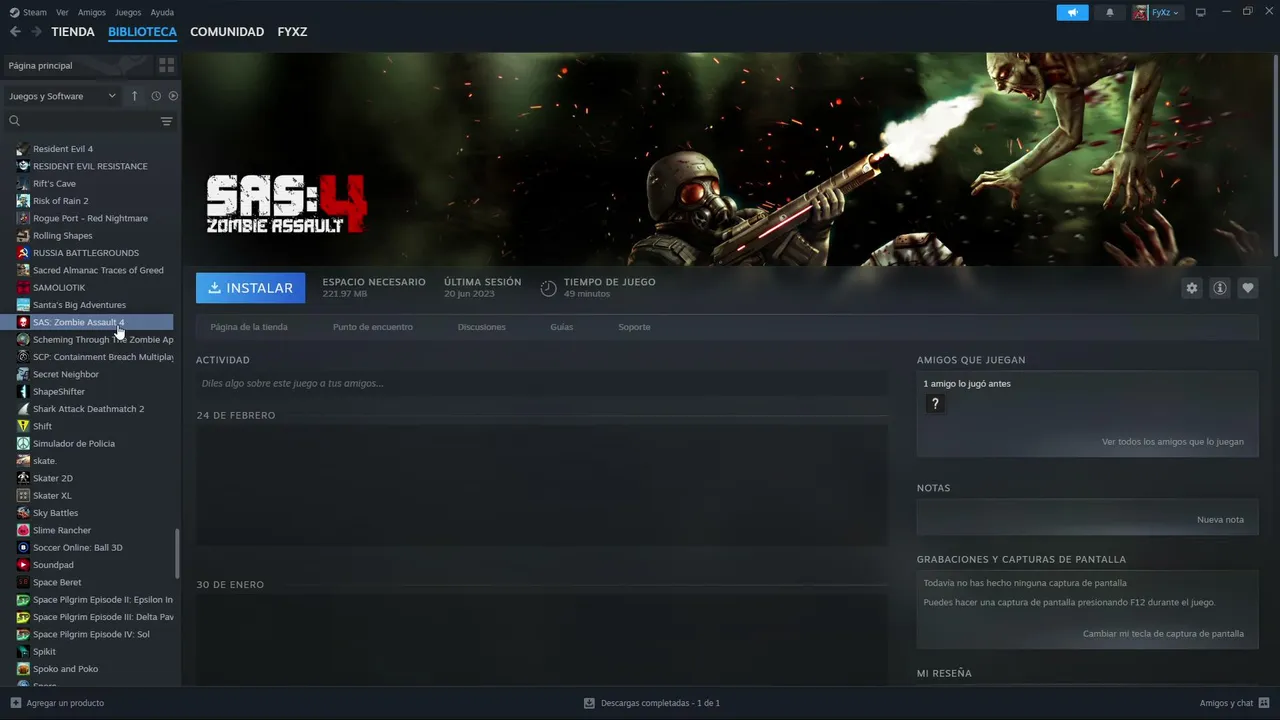Open the manage gear icon for this game
Viewport: 1280px width, 720px height.
[x=1191, y=288]
